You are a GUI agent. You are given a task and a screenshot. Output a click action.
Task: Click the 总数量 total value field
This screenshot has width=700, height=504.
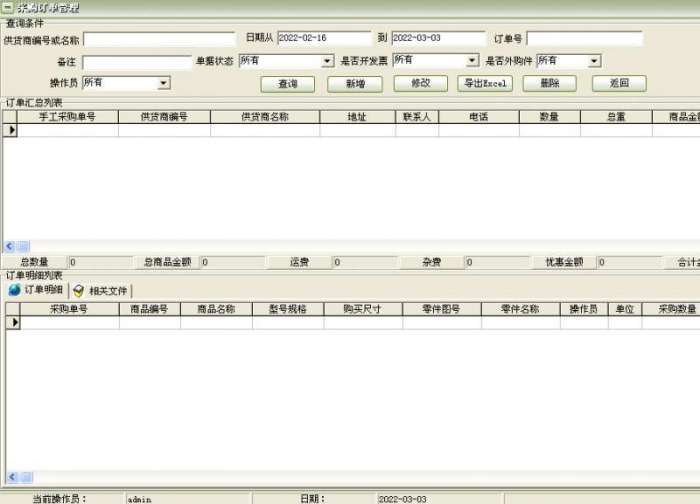(x=100, y=262)
